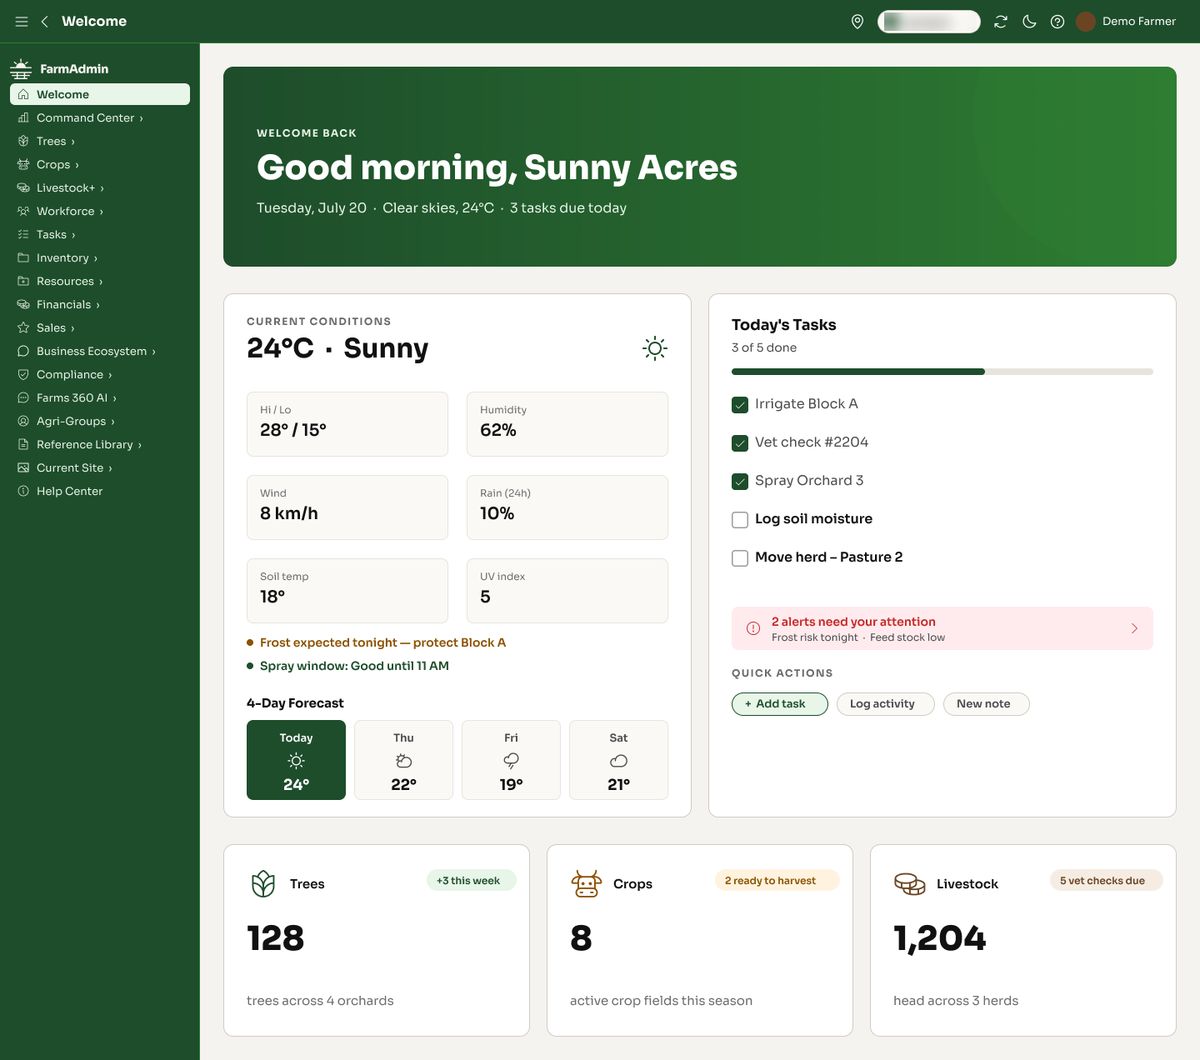Viewport: 1200px width, 1060px height.
Task: Click the red alert warning icon
Action: (x=753, y=628)
